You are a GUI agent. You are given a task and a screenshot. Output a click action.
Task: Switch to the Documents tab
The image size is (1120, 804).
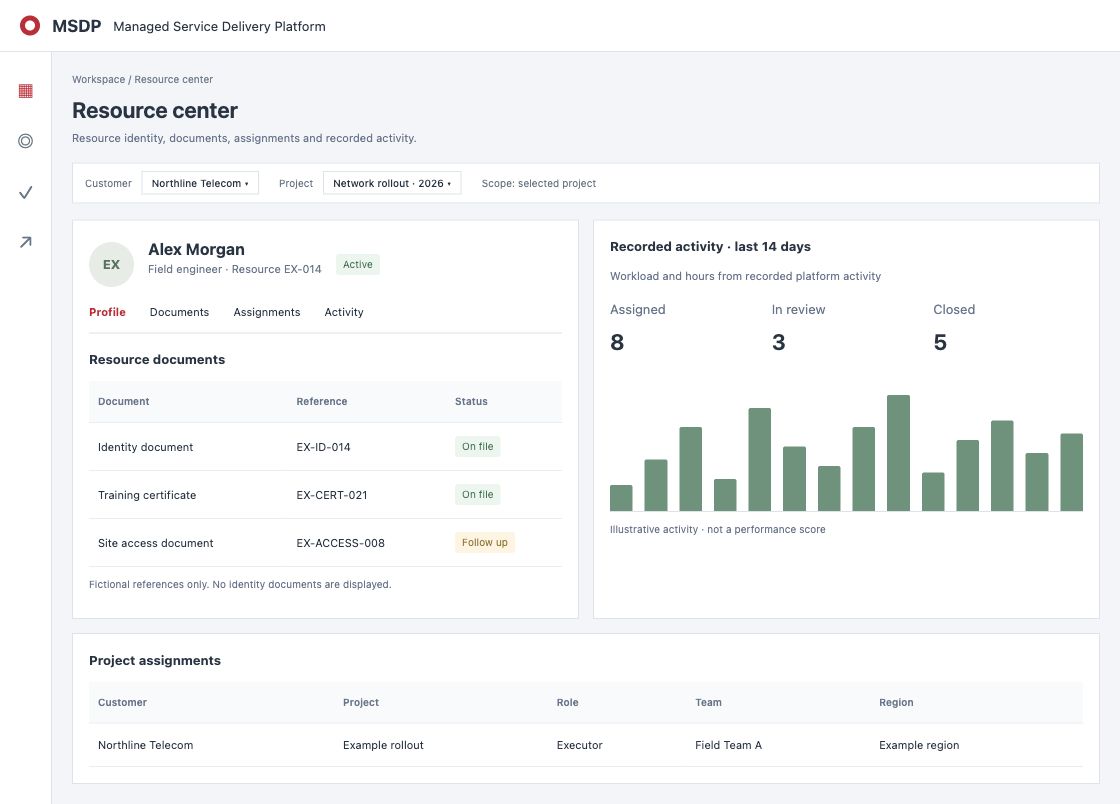[179, 312]
